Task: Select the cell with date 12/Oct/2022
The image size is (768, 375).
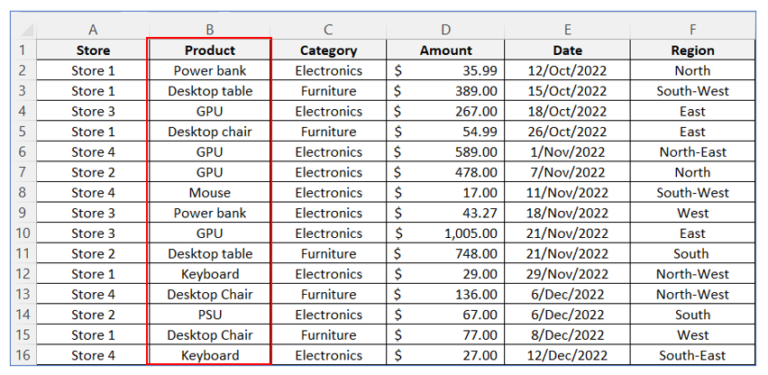Action: 567,70
